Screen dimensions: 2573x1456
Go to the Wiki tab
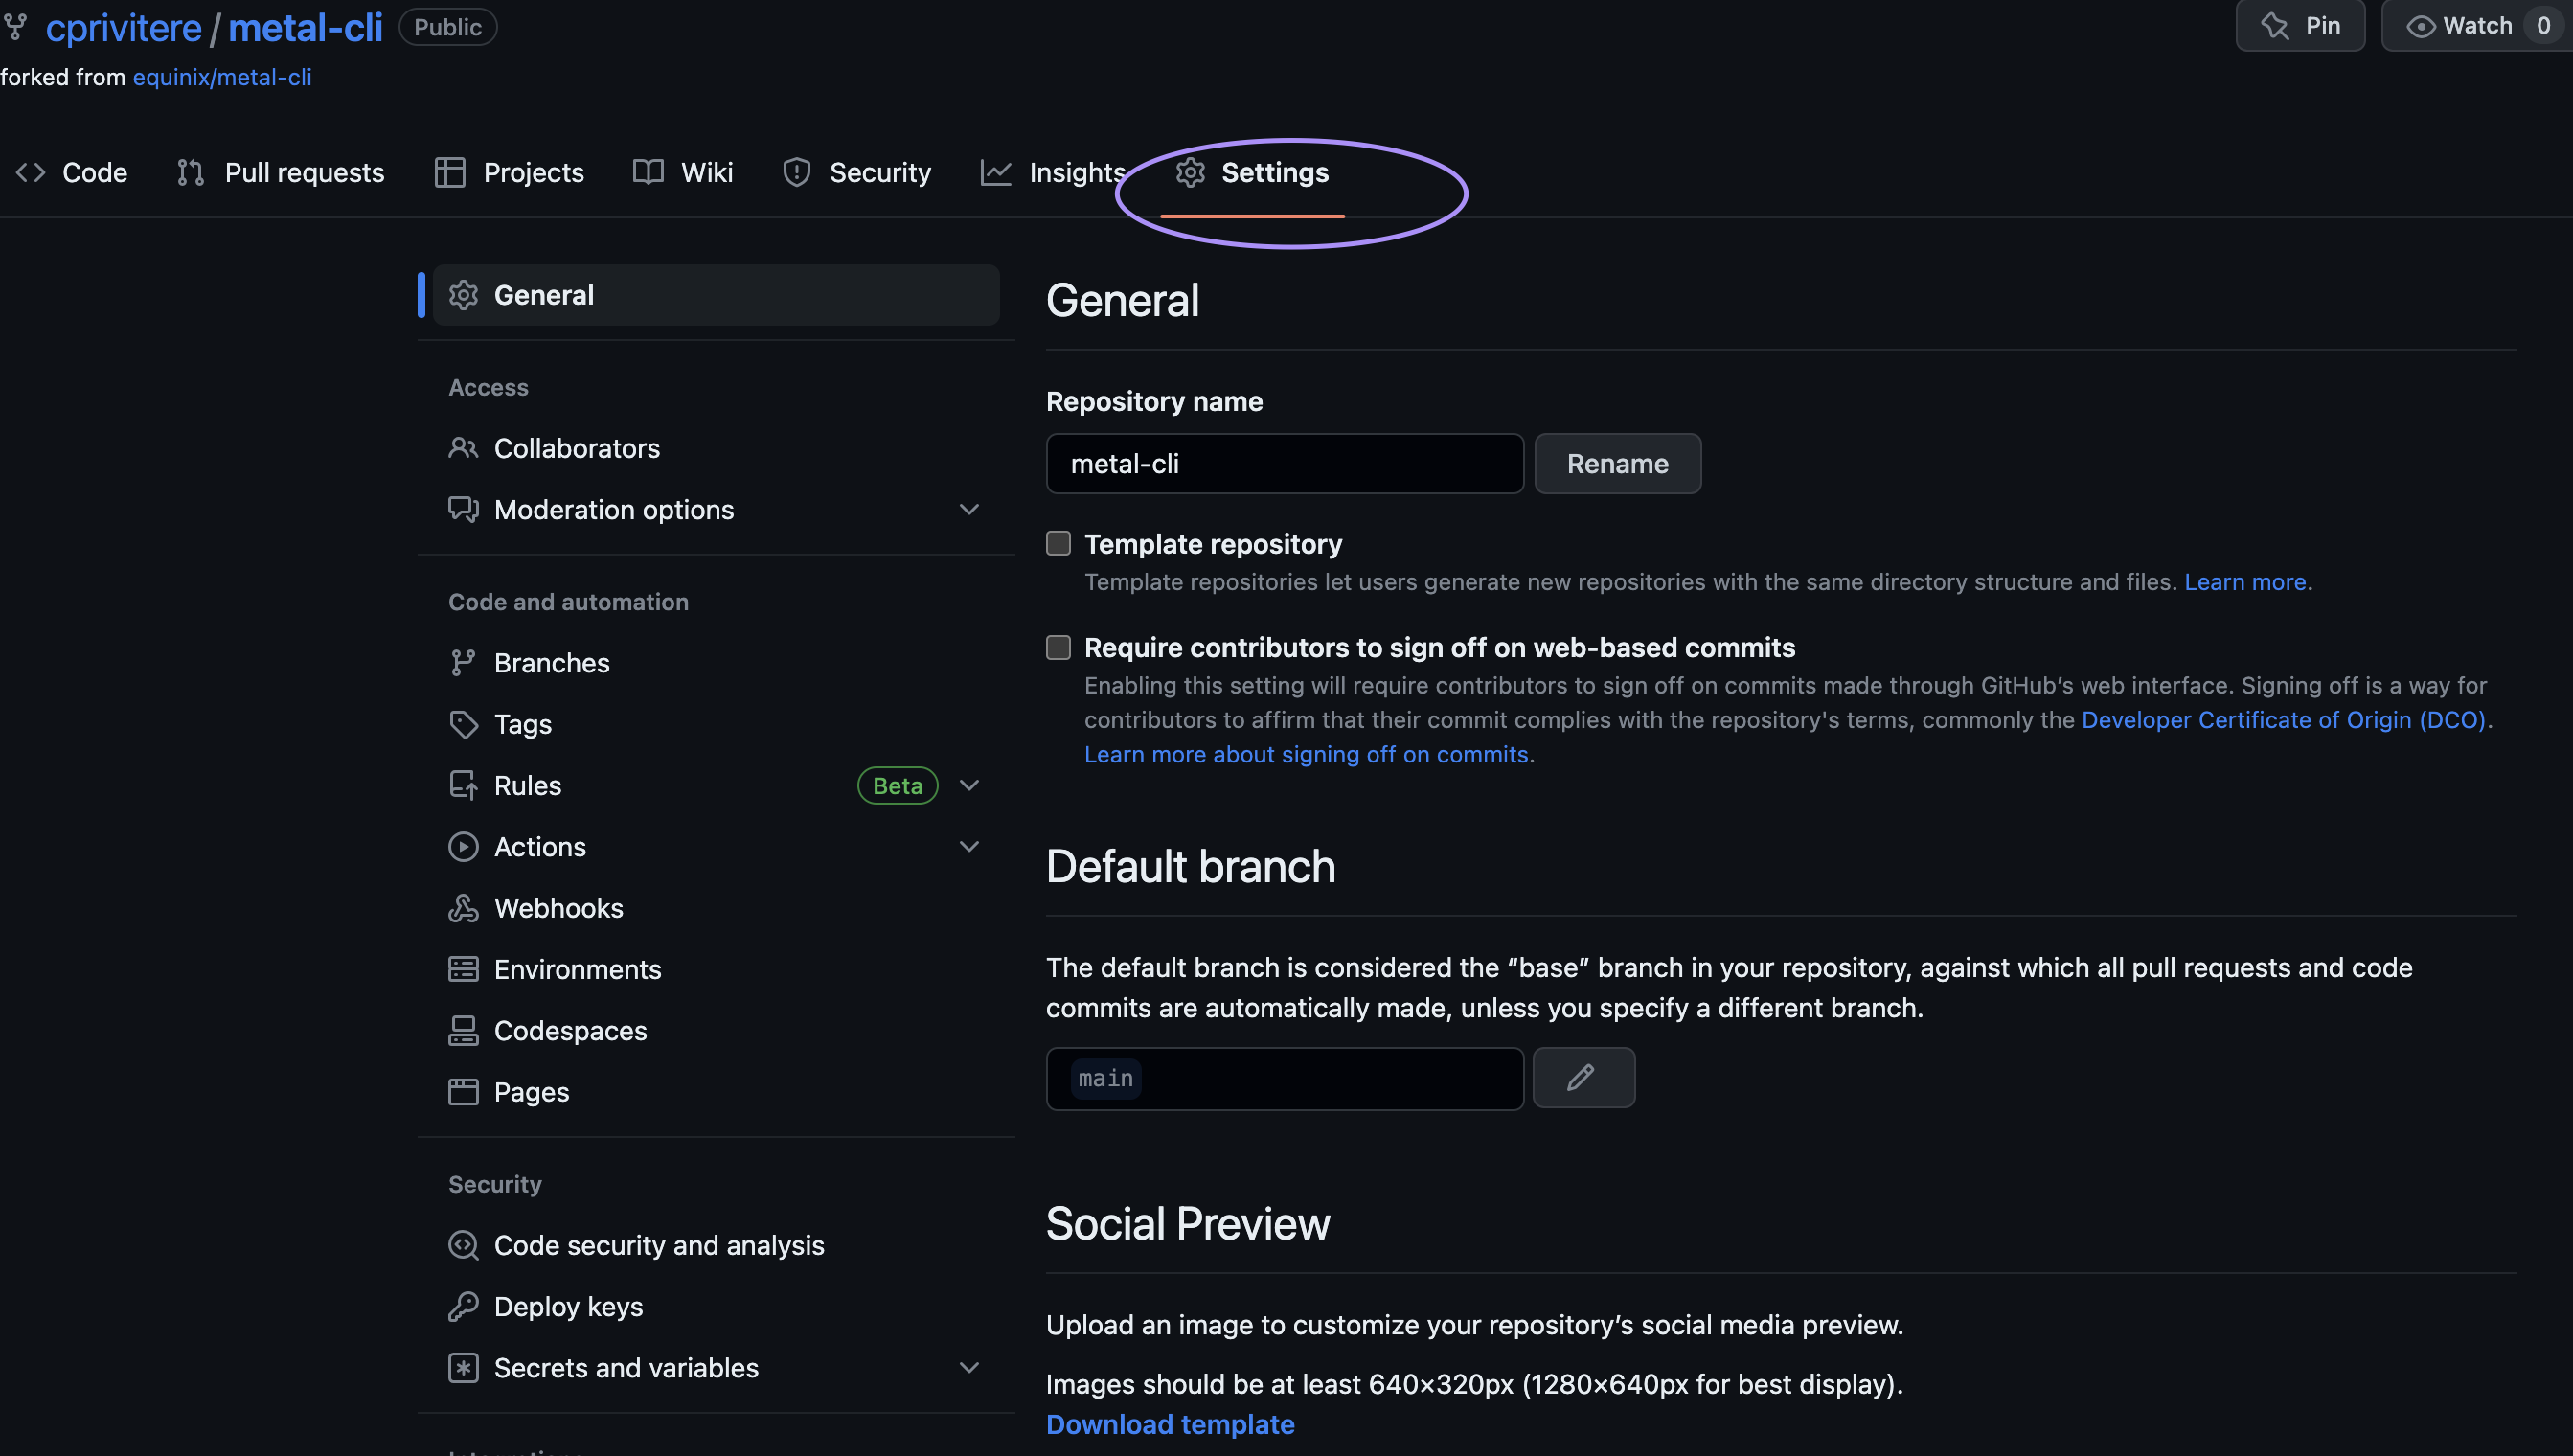click(683, 173)
